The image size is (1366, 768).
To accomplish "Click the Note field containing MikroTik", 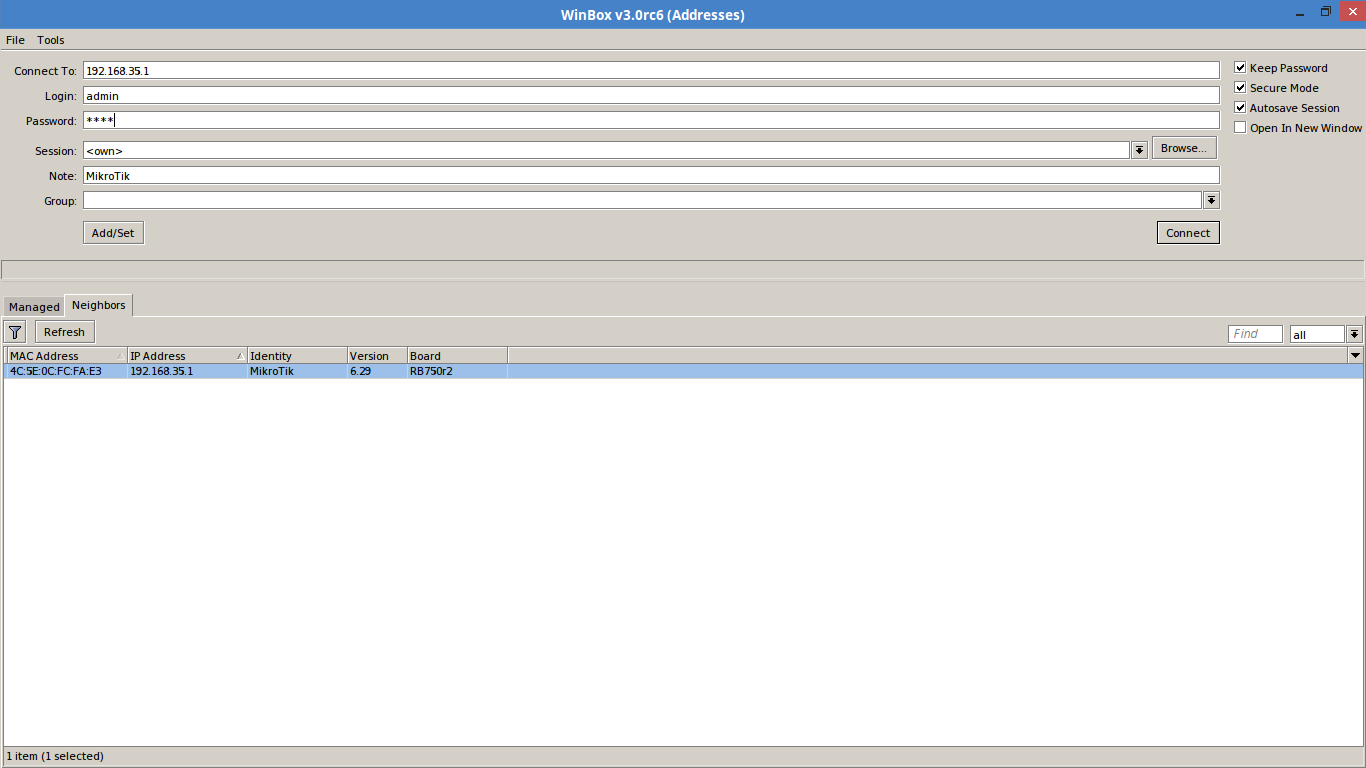I will [x=651, y=175].
